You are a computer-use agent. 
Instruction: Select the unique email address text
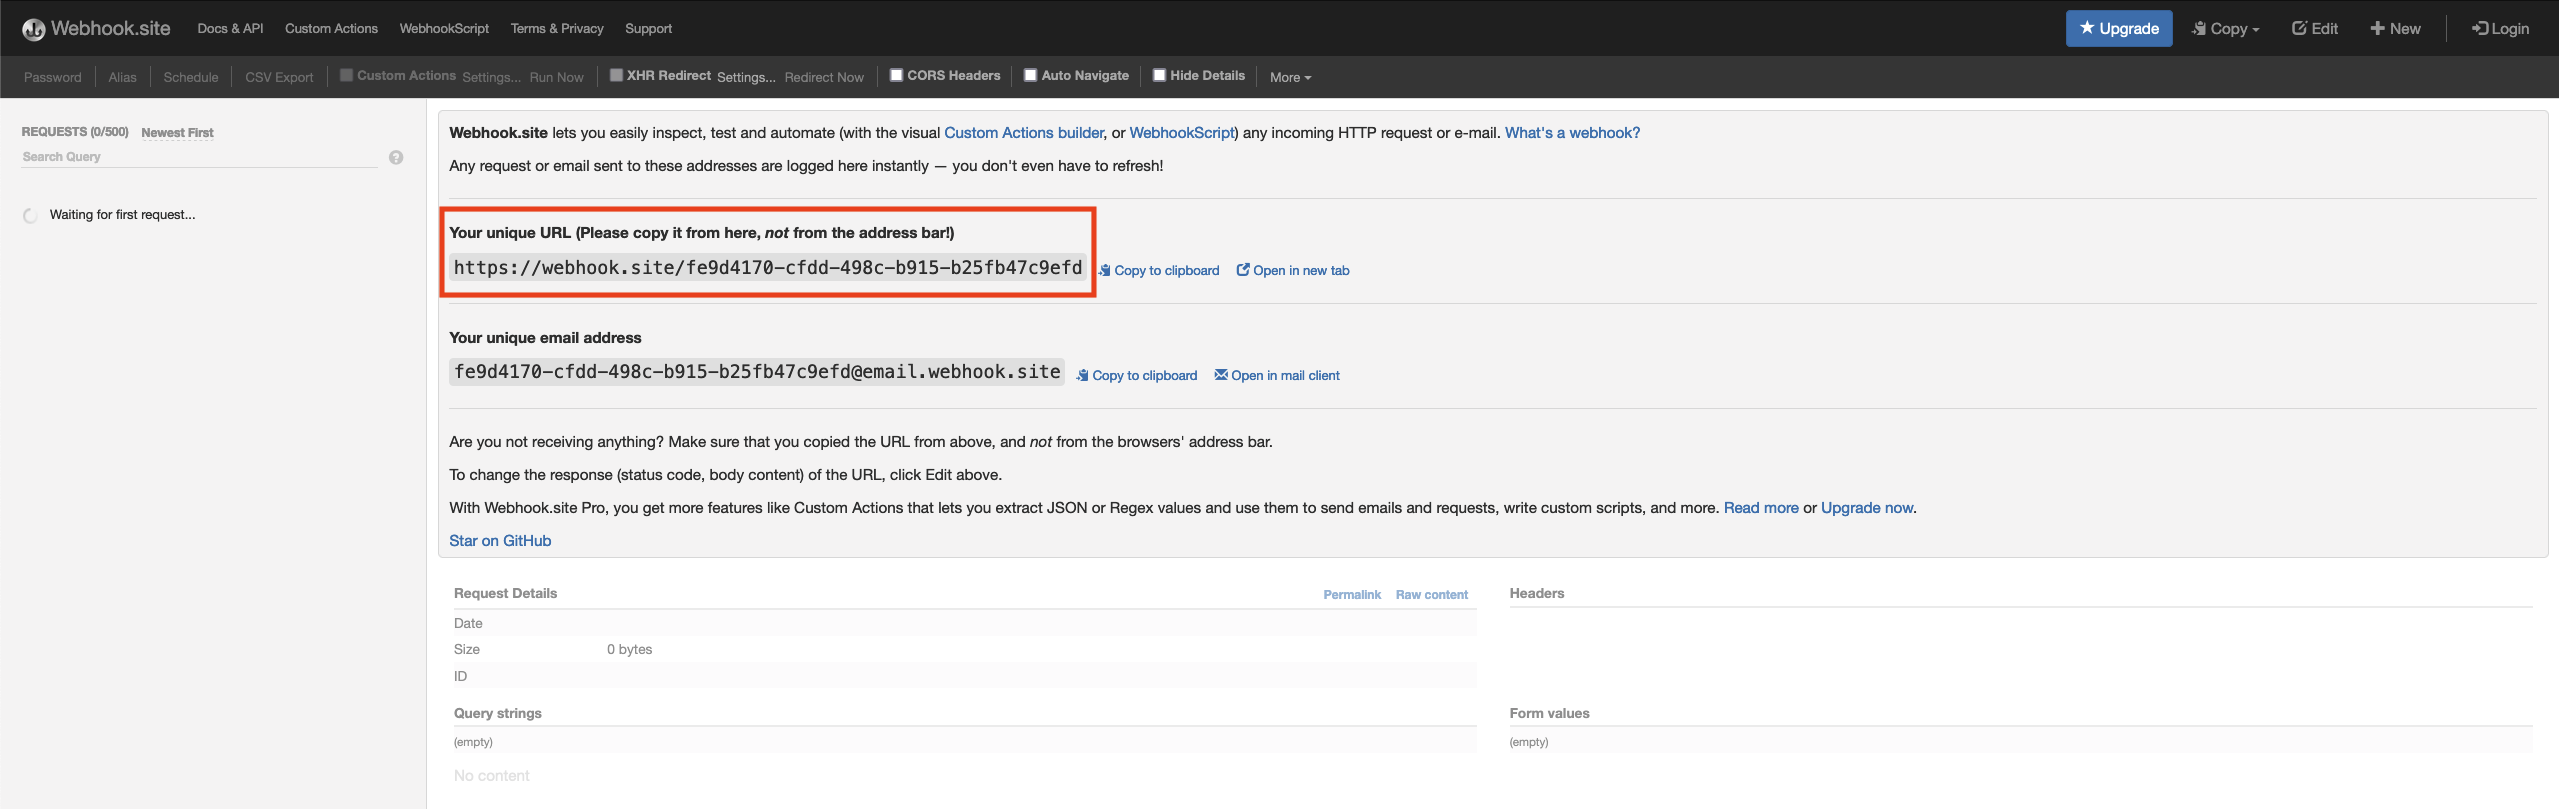pos(757,372)
